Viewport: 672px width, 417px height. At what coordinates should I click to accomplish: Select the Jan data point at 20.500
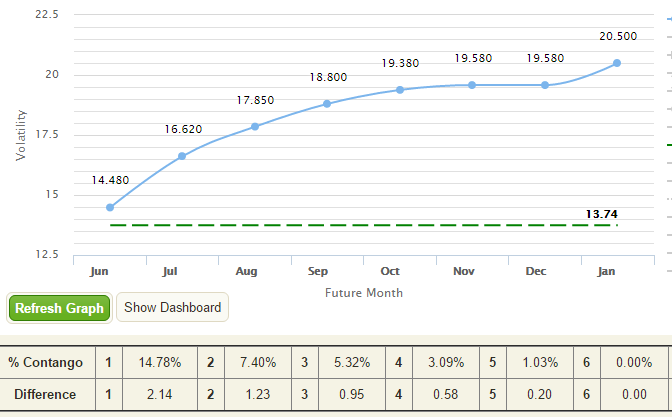[x=617, y=63]
